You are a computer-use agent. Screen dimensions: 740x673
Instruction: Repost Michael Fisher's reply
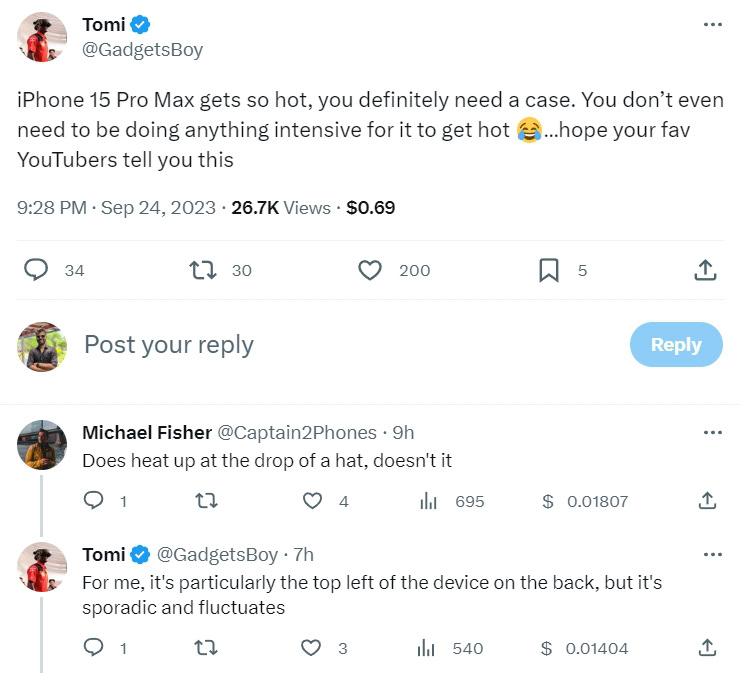tap(207, 501)
